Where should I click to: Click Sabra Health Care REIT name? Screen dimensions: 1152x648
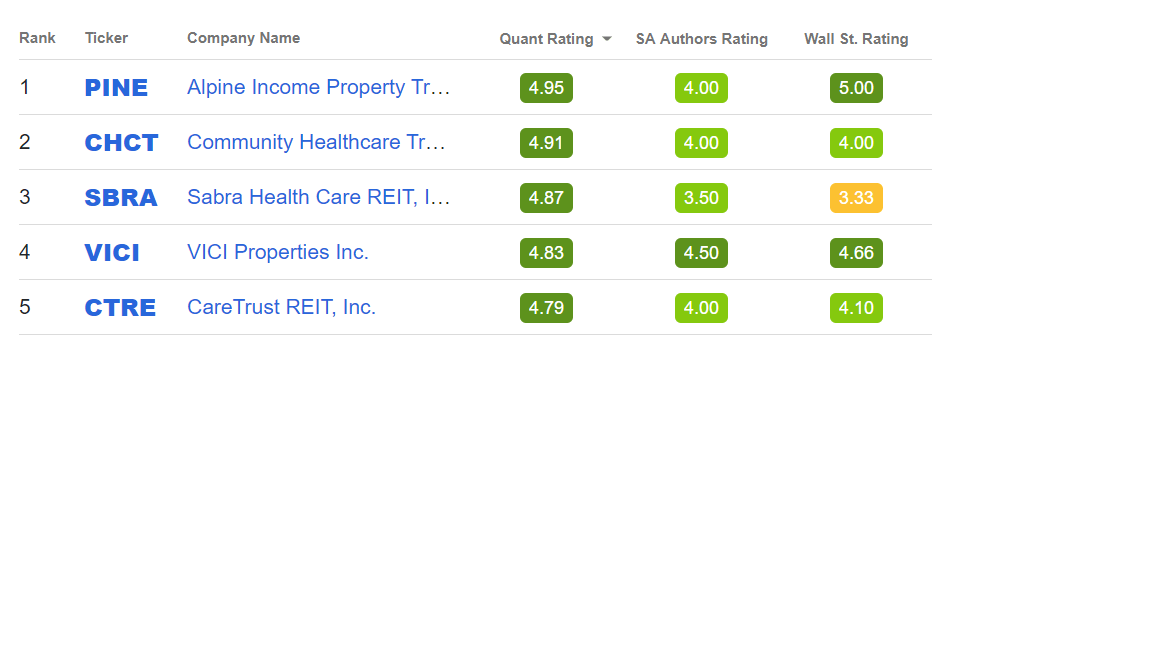click(318, 198)
